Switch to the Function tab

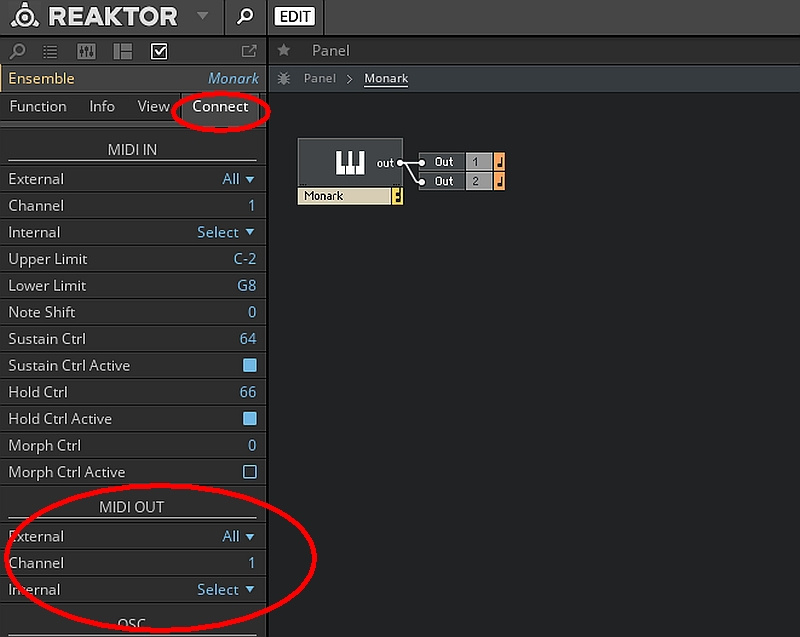(x=38, y=106)
